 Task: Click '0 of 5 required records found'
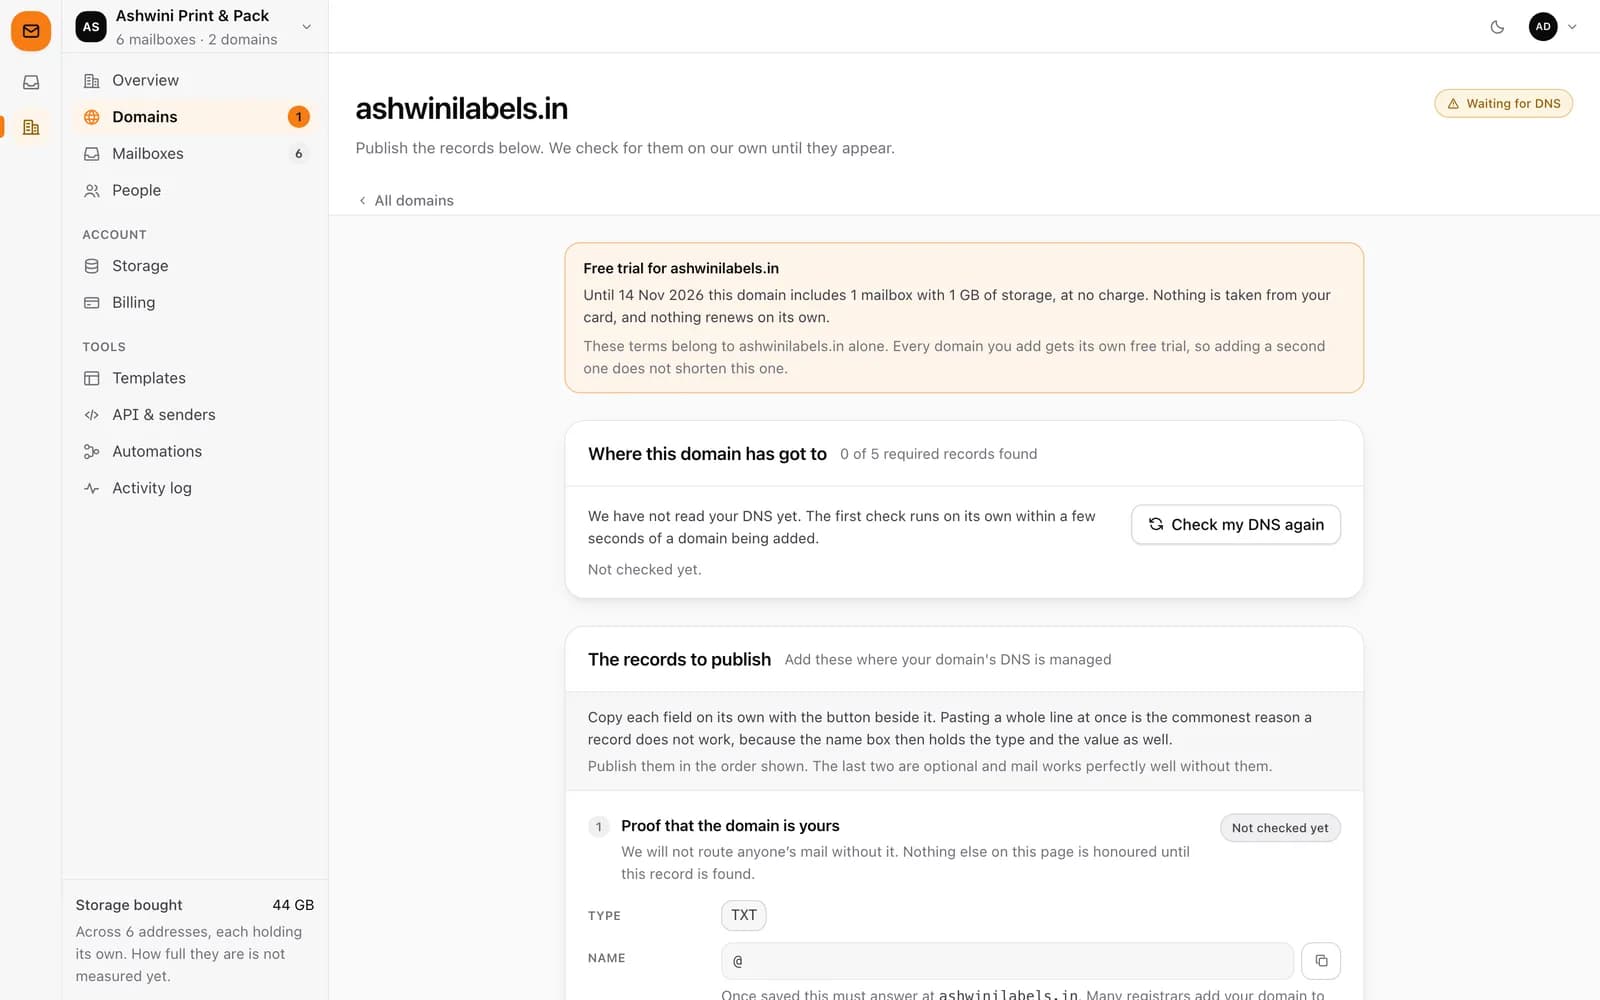(x=939, y=454)
